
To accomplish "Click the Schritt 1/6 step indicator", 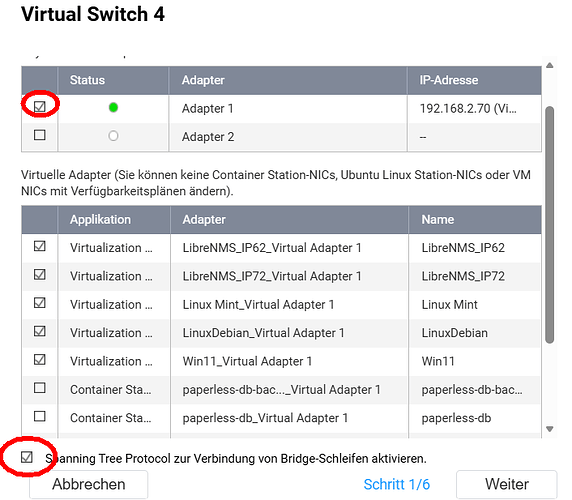I will coord(397,484).
